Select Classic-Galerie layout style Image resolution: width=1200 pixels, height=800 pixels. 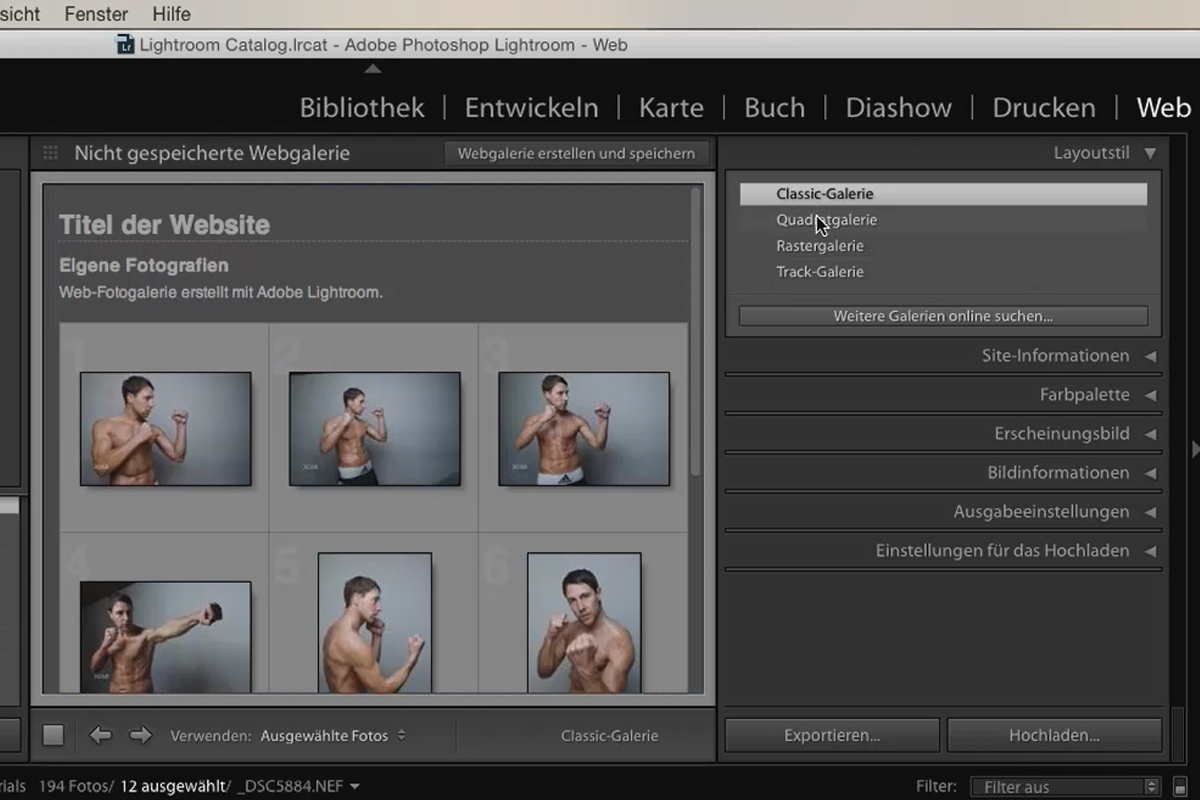tap(943, 194)
